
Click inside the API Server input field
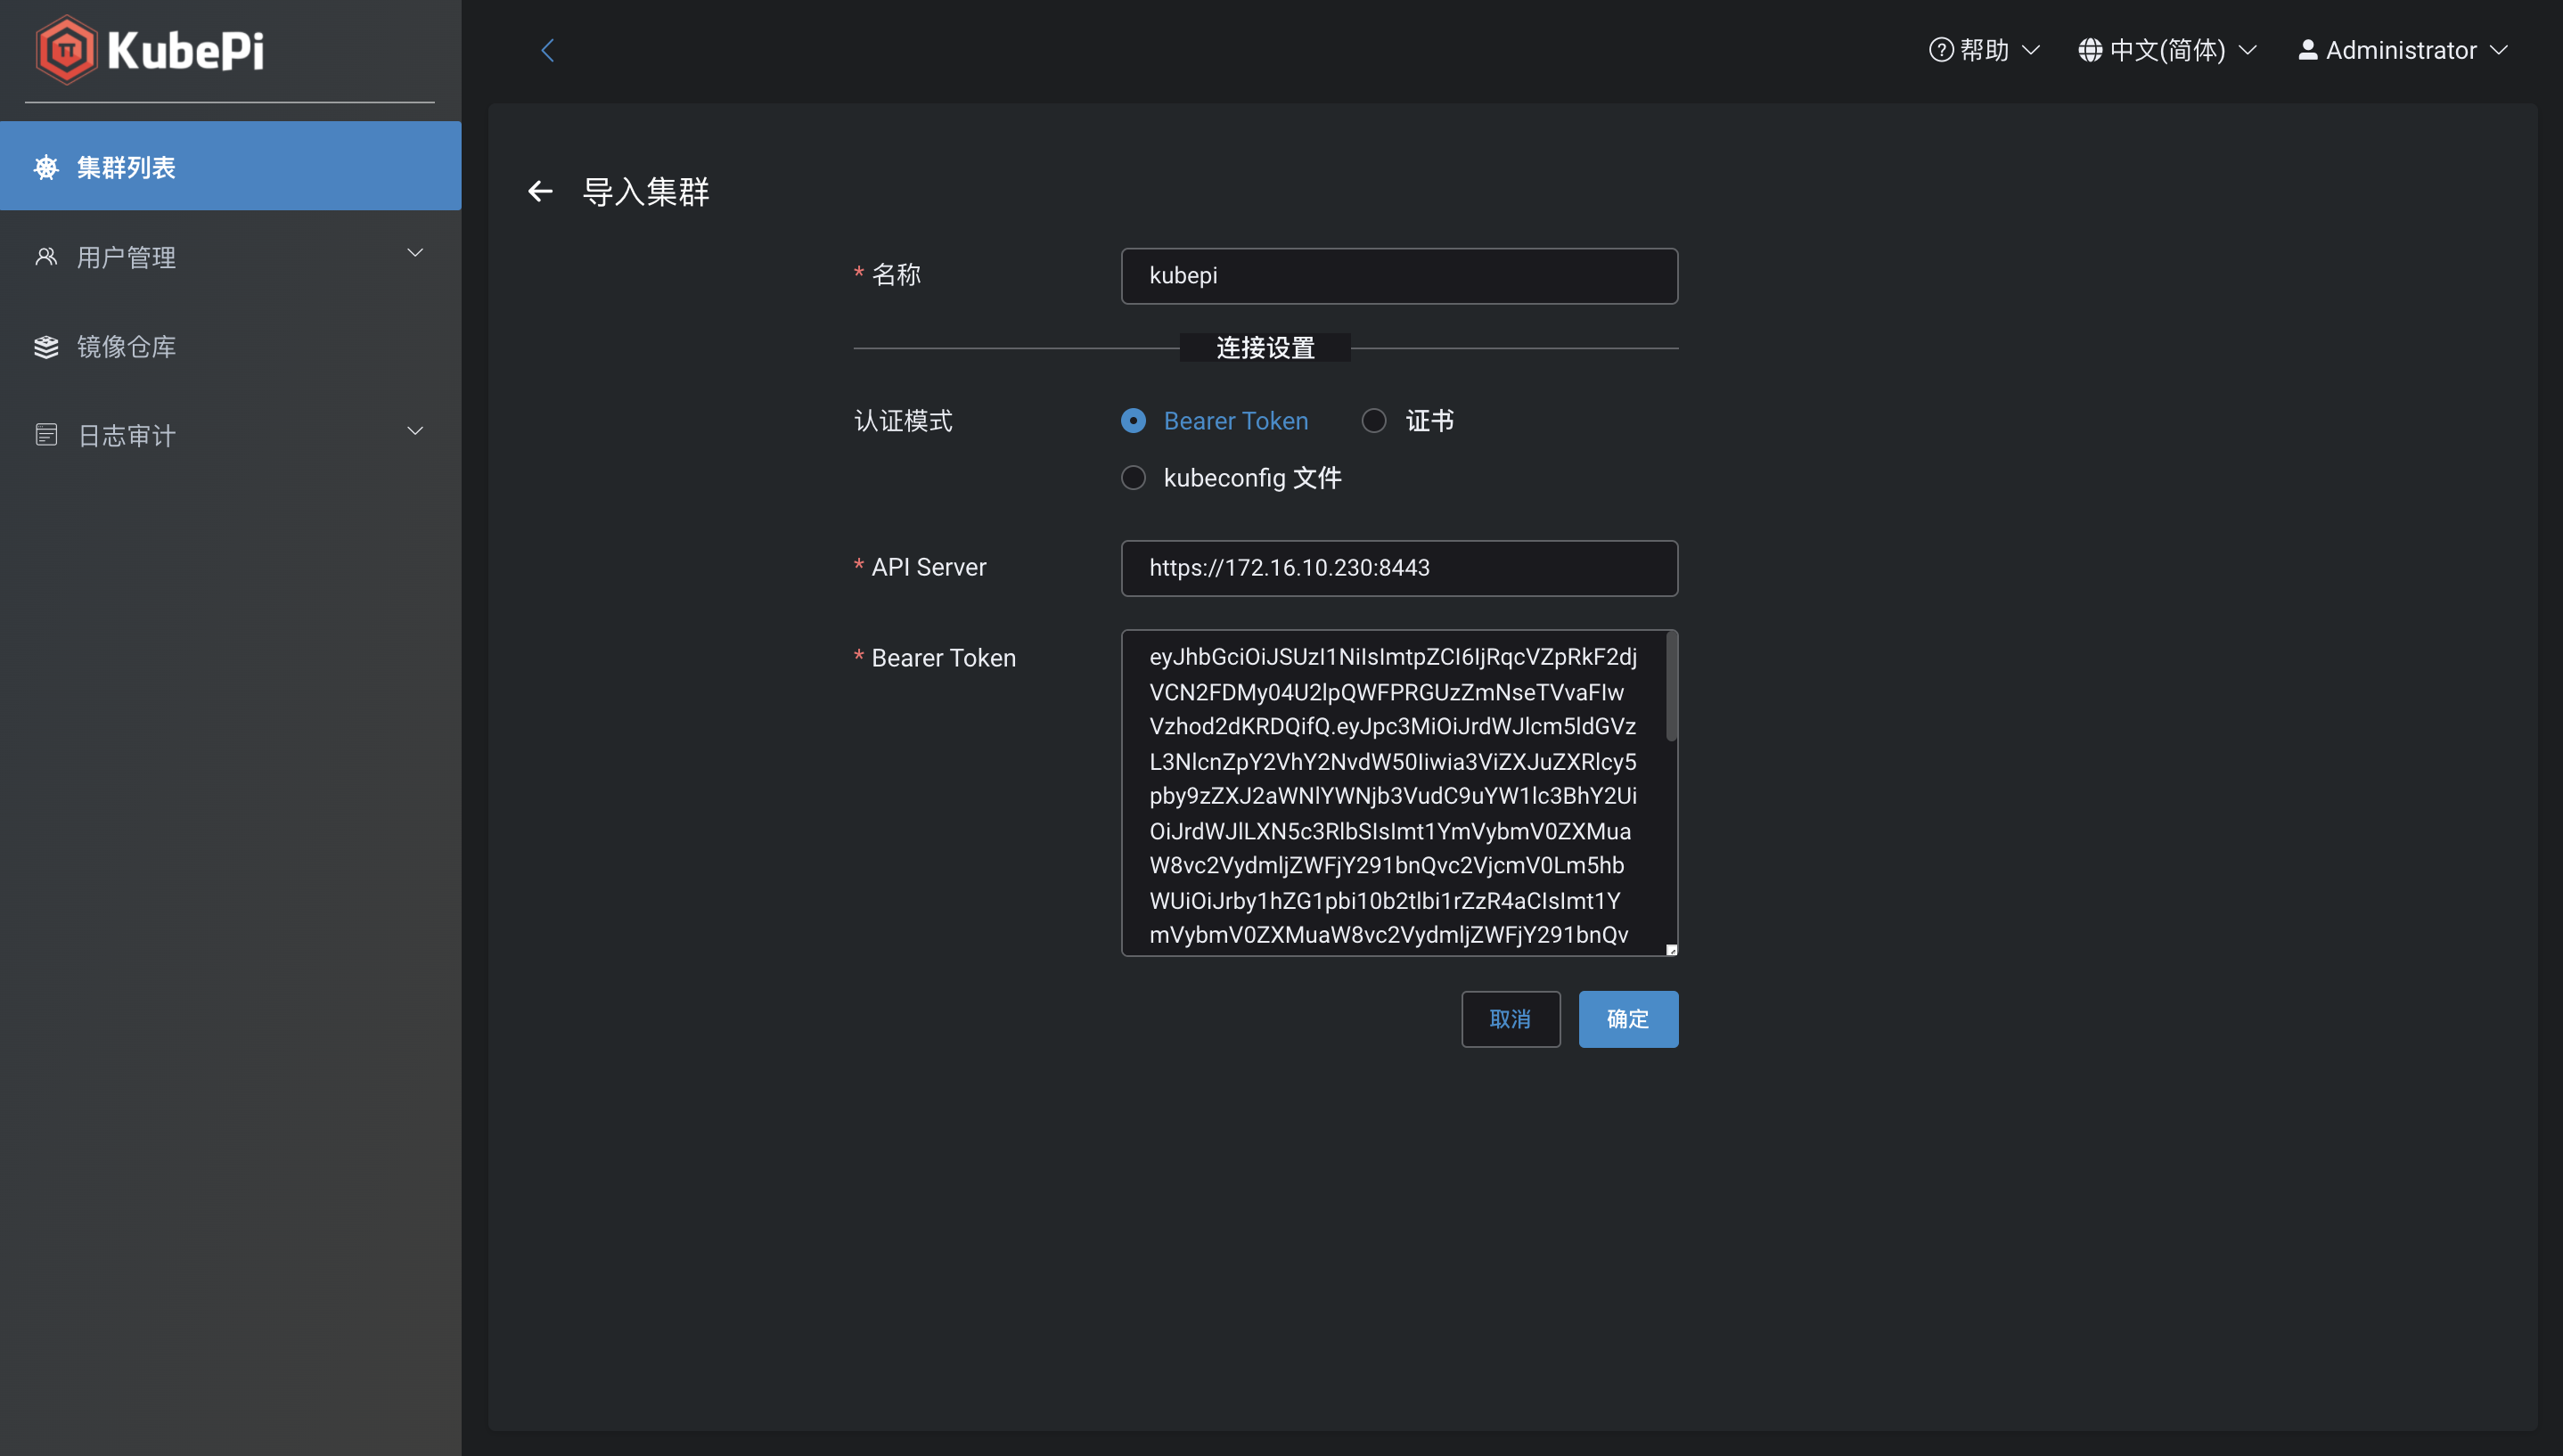click(x=1398, y=568)
